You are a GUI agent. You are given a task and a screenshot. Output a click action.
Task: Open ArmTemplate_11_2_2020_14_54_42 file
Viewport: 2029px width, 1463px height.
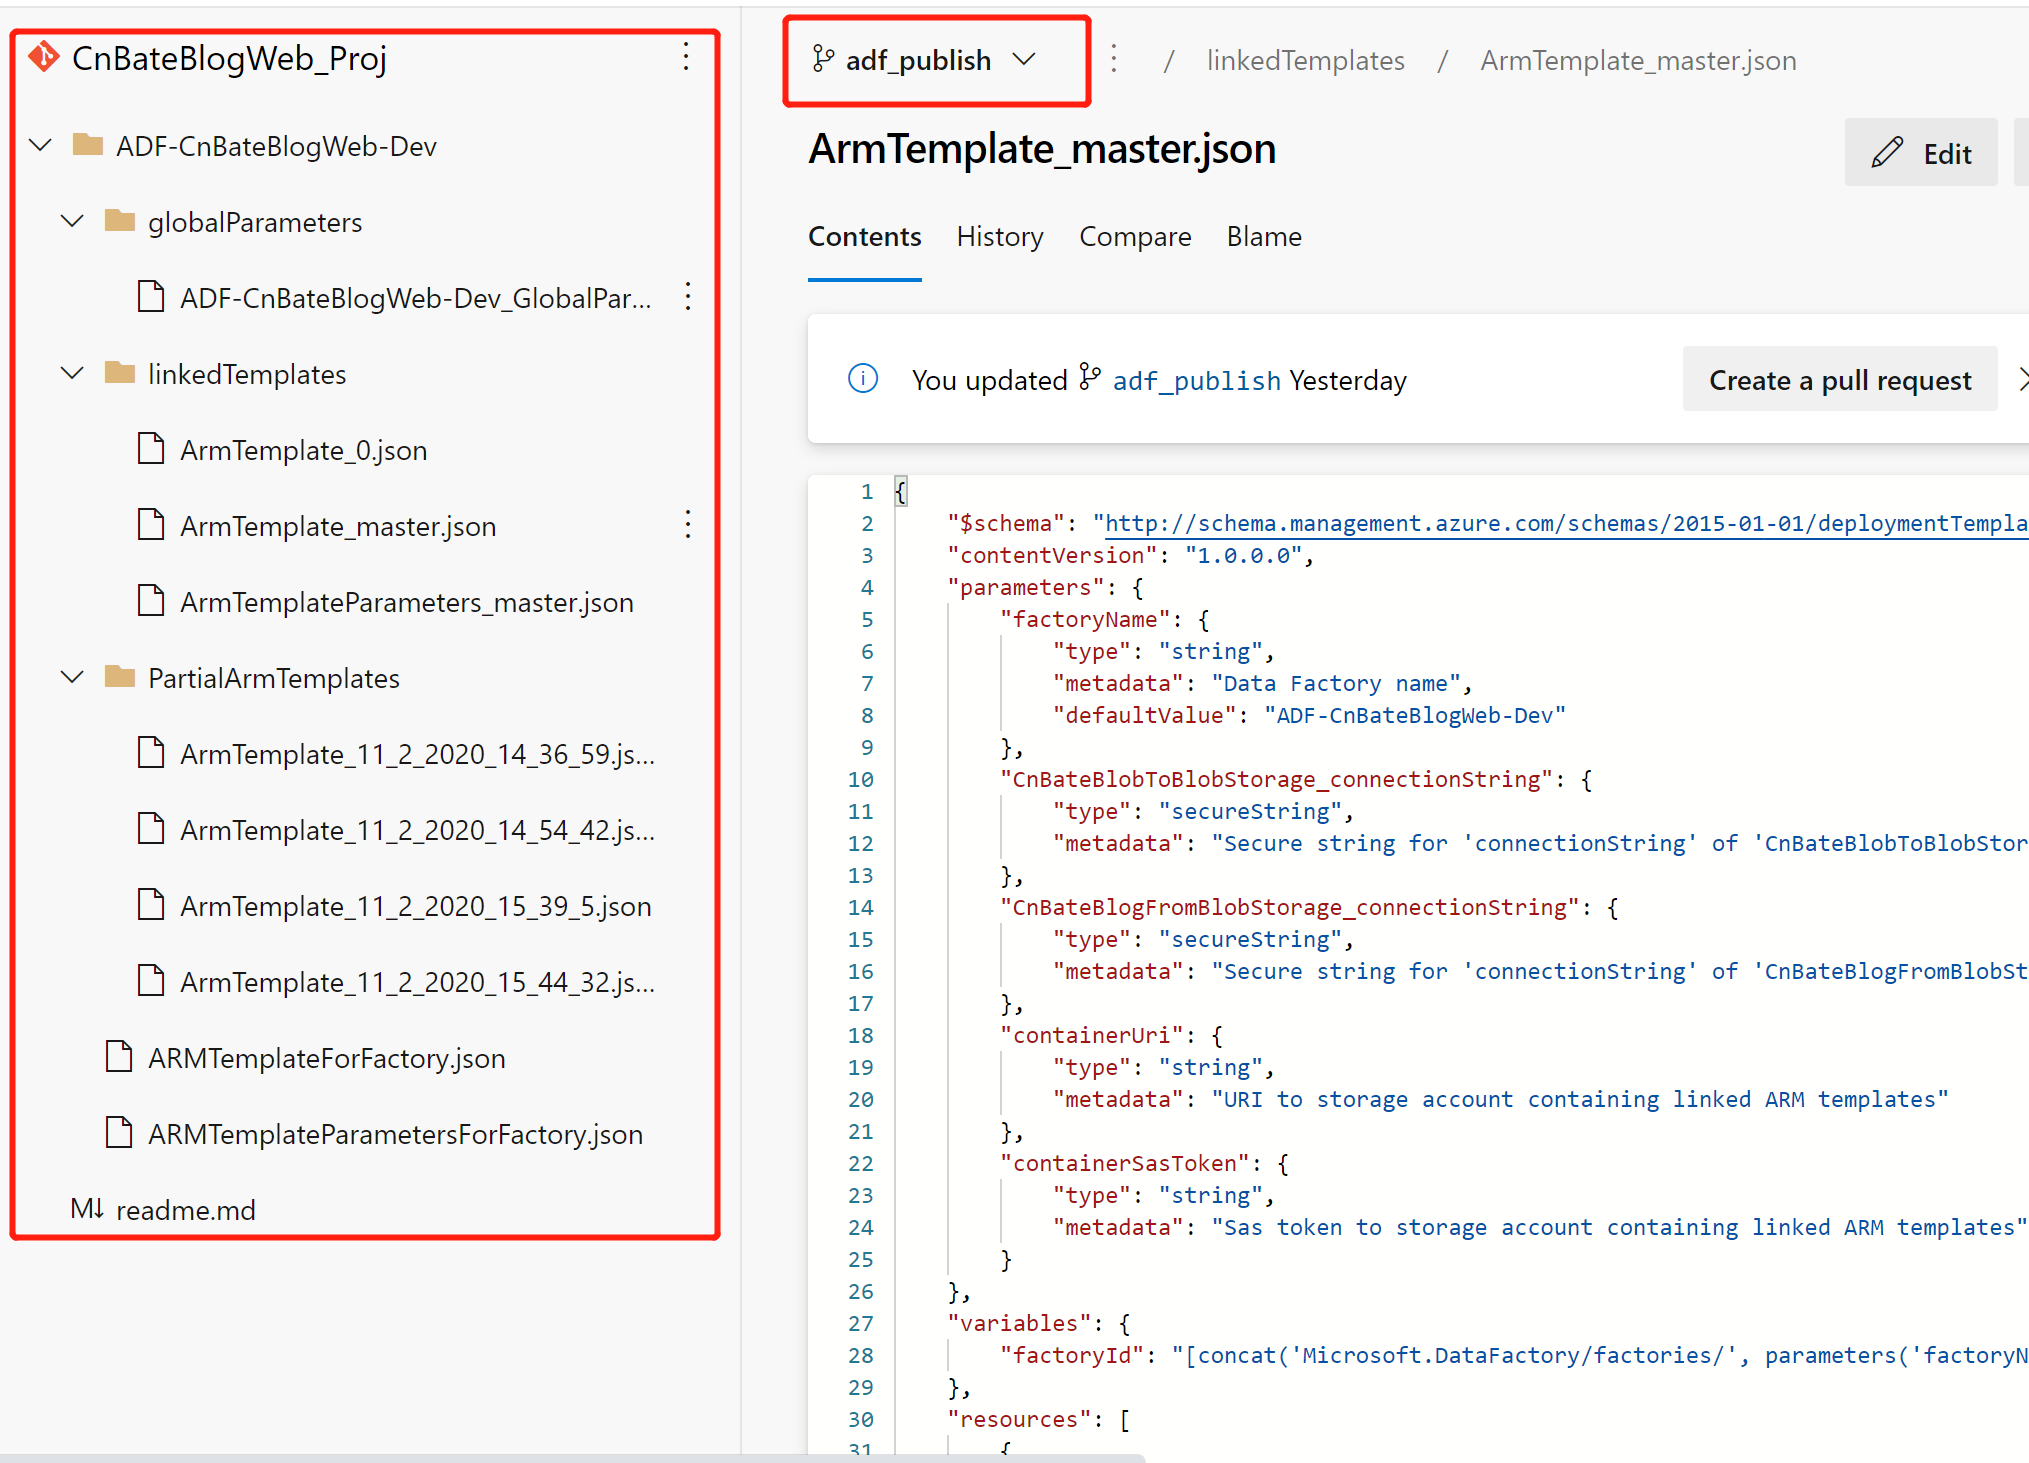tap(417, 830)
